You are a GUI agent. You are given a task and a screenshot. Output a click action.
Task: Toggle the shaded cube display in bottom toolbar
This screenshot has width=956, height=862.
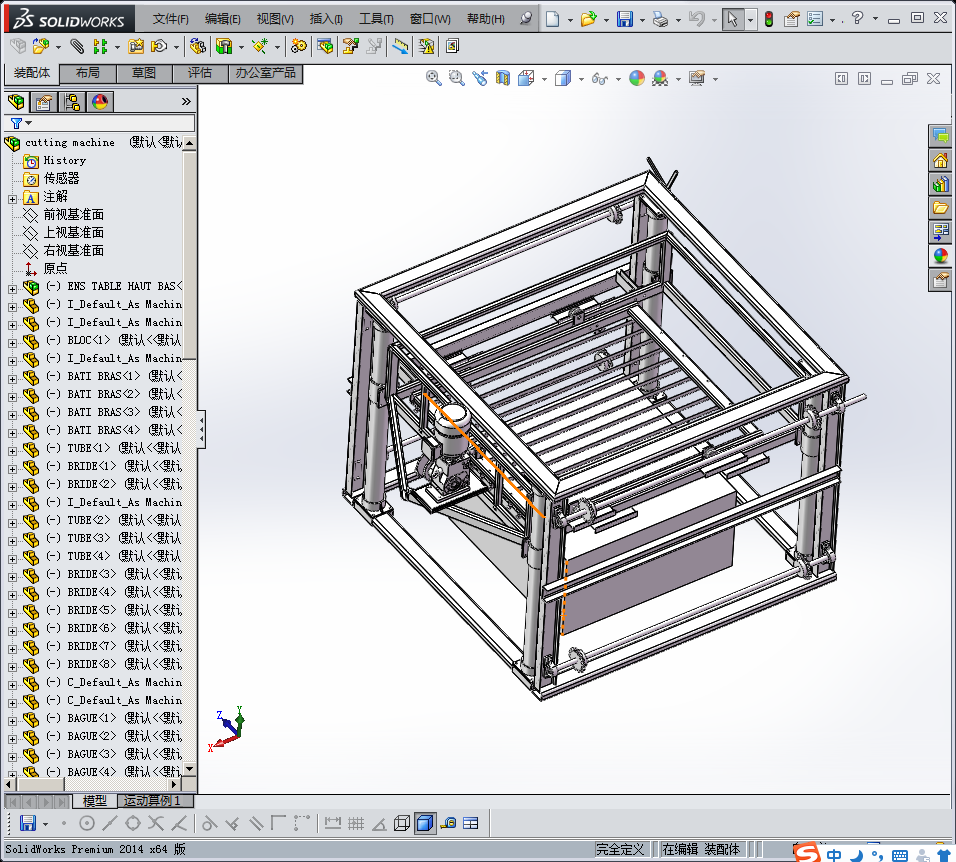tap(425, 824)
